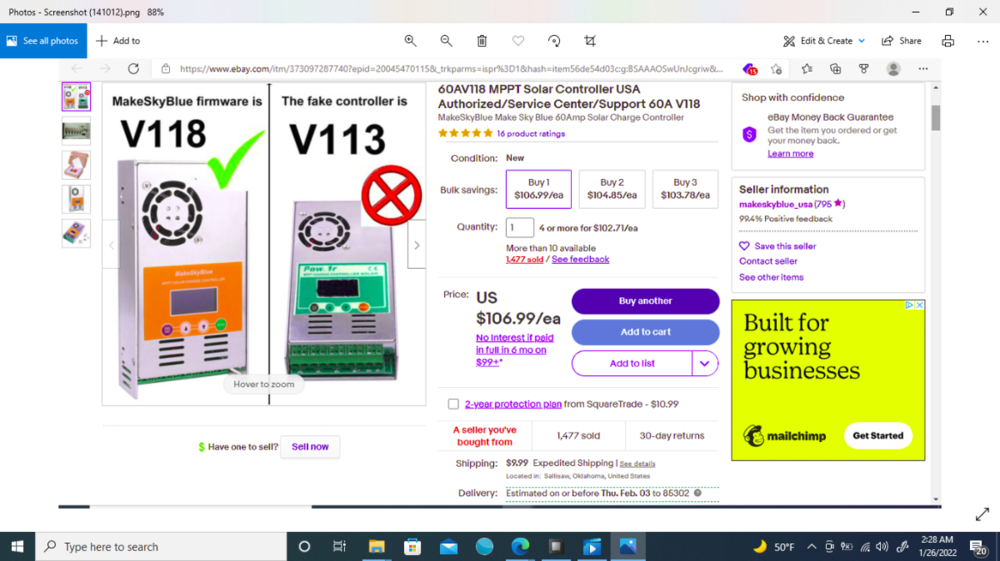Click the webpage vertical scrollbar
The image size is (1000, 561).
[936, 119]
